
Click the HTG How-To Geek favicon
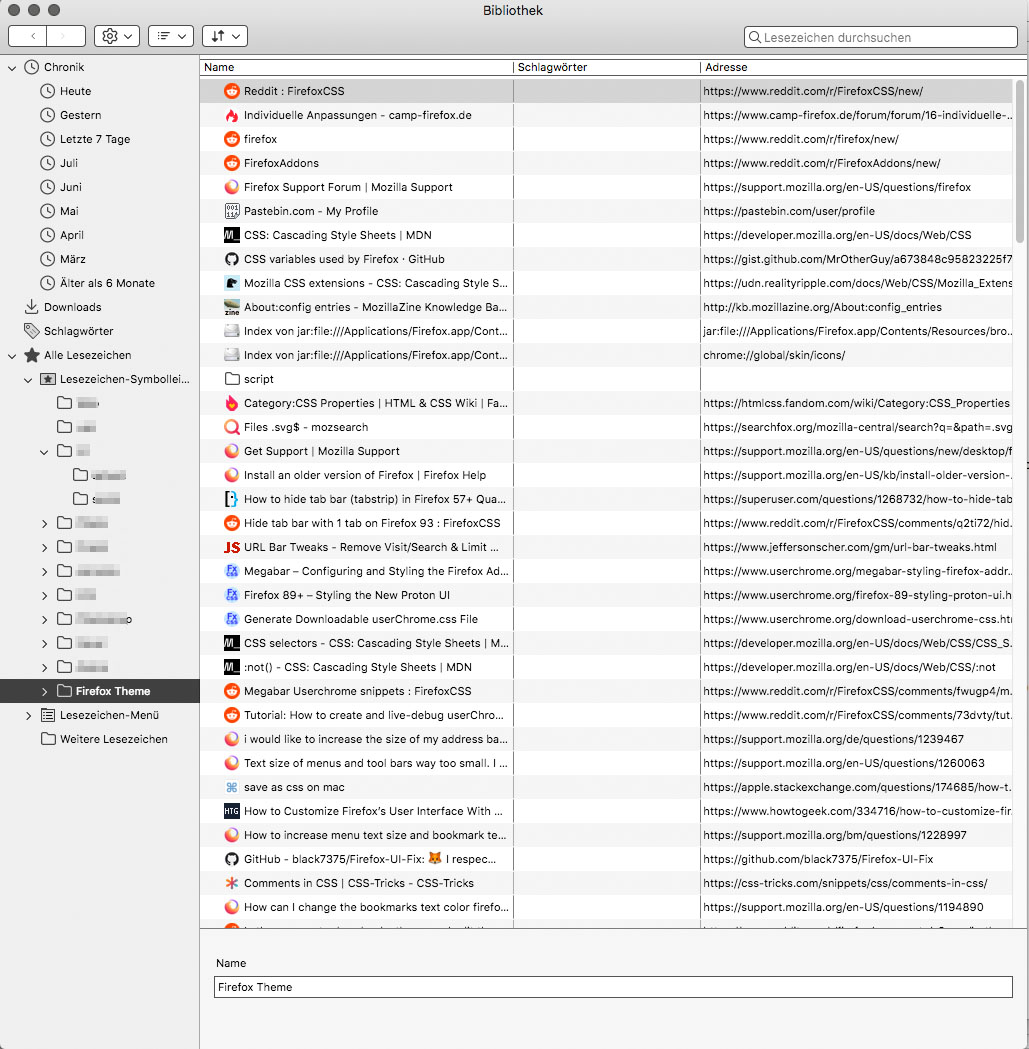pyautogui.click(x=231, y=812)
